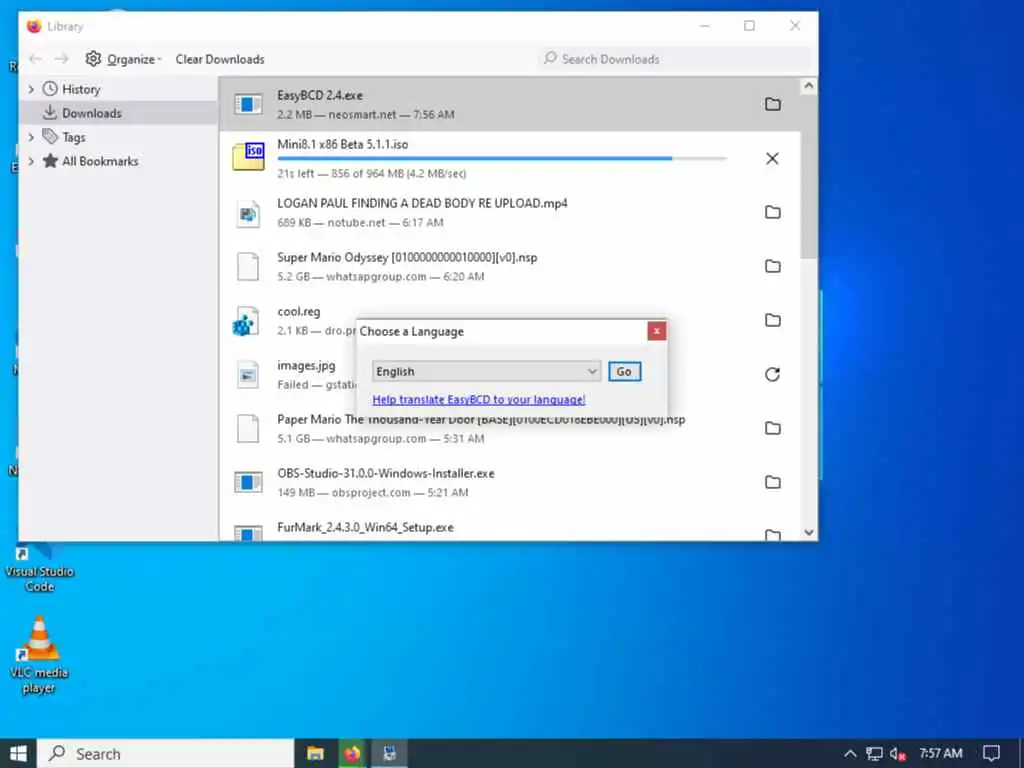Click Go in Choose a Language dialog

[624, 372]
